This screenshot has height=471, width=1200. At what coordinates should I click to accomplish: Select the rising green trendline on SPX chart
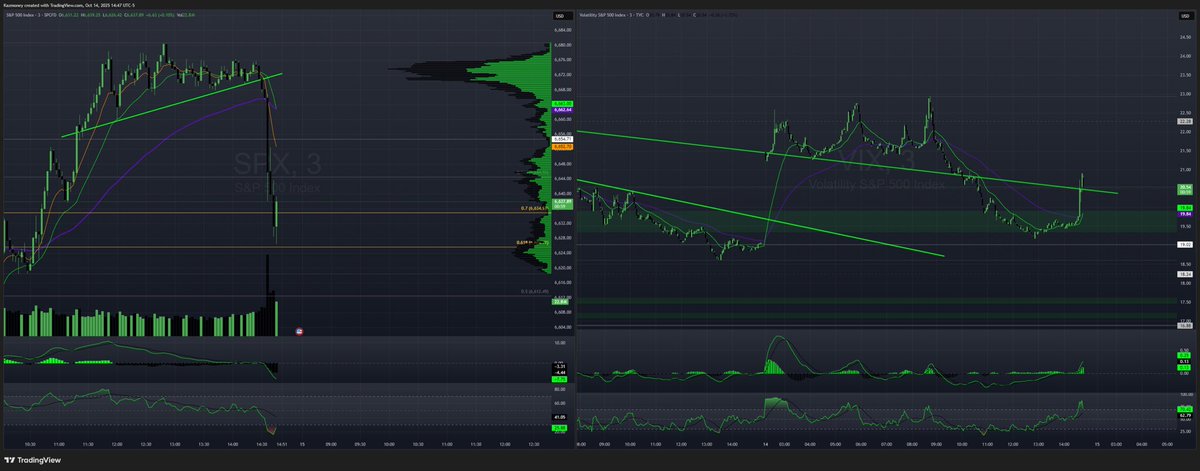click(172, 104)
